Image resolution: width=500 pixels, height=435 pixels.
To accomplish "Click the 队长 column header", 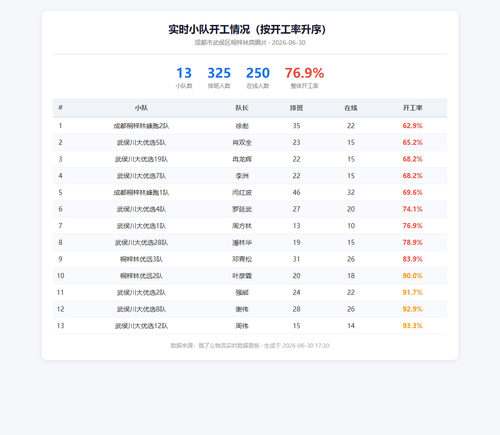I will pyautogui.click(x=242, y=108).
